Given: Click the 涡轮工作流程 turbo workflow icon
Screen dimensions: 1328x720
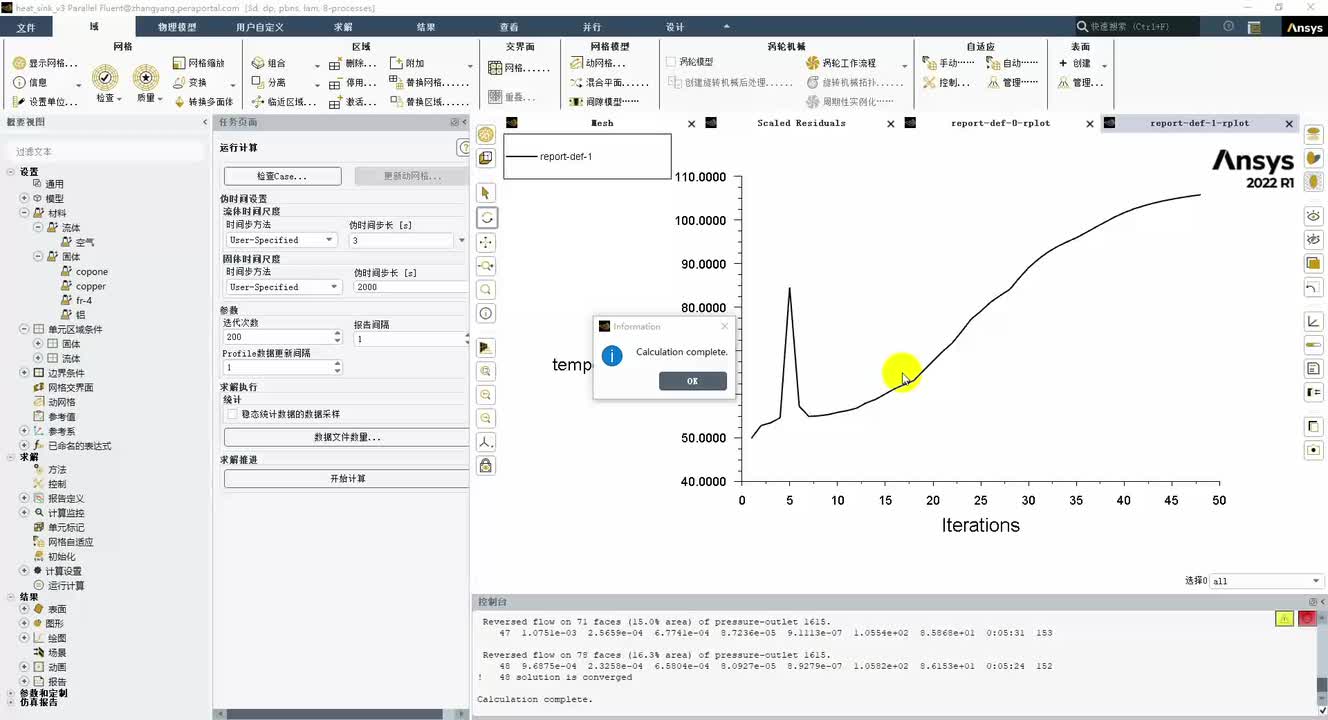Looking at the screenshot, I should tap(813, 63).
